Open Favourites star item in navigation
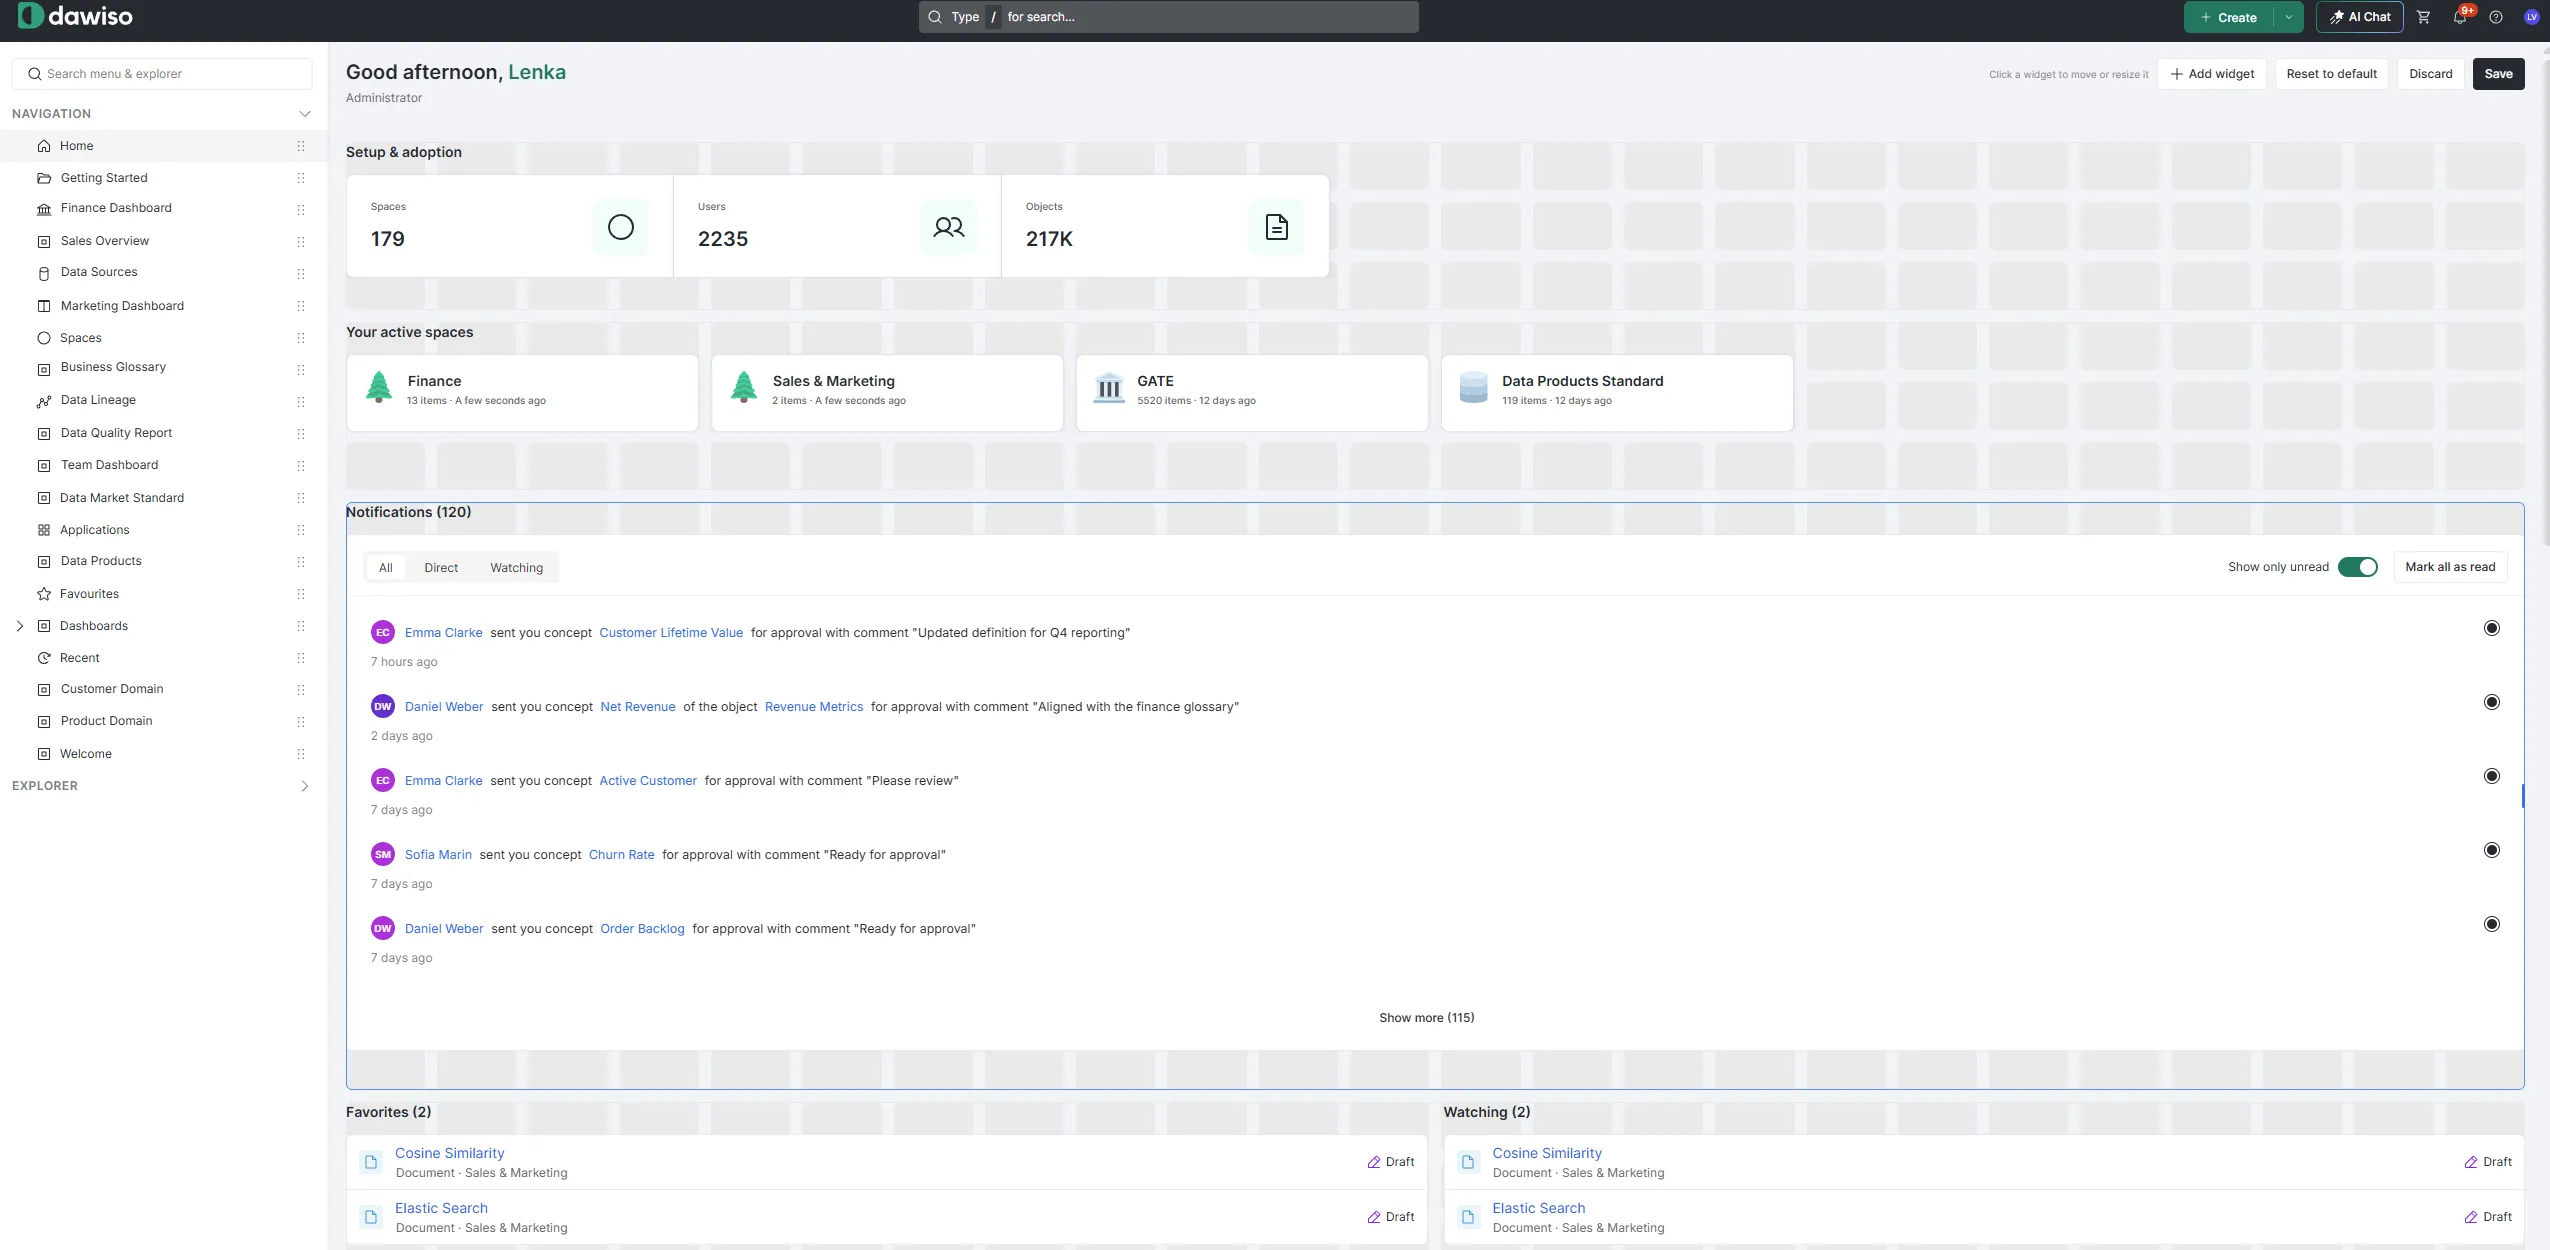Screen dimensions: 2550x1250 coord(89,594)
